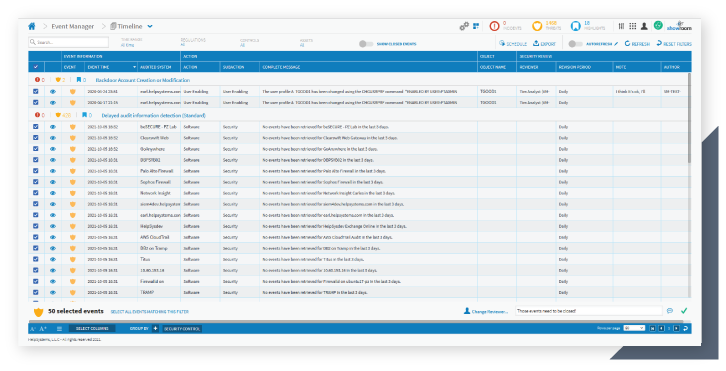
Task: Click the red Incidents alert icon
Action: [x=494, y=26]
